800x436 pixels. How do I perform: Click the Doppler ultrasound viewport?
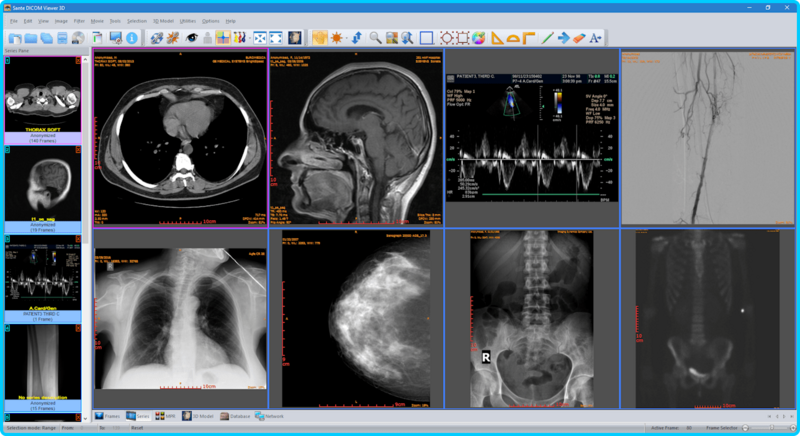click(x=532, y=138)
